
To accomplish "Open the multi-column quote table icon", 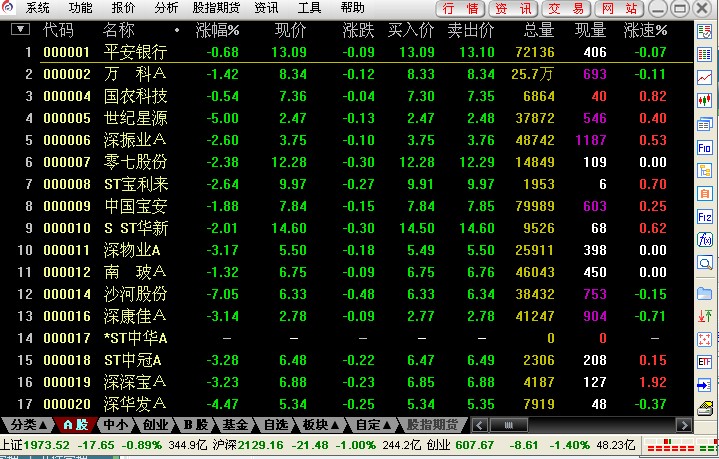I will point(705,54).
